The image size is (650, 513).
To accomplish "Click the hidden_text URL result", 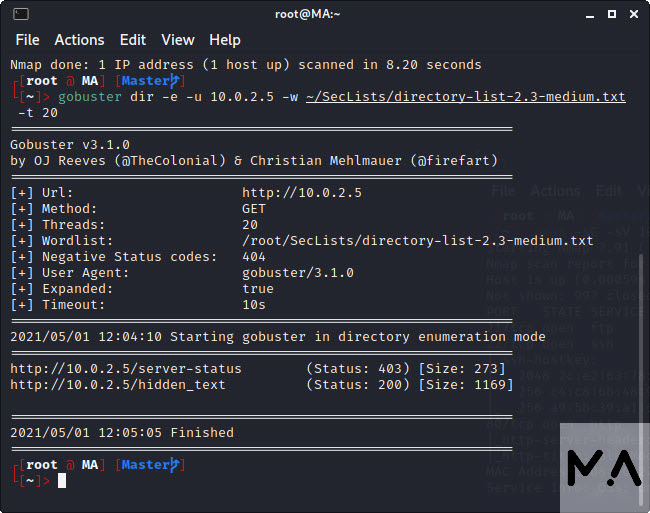I will (x=118, y=384).
